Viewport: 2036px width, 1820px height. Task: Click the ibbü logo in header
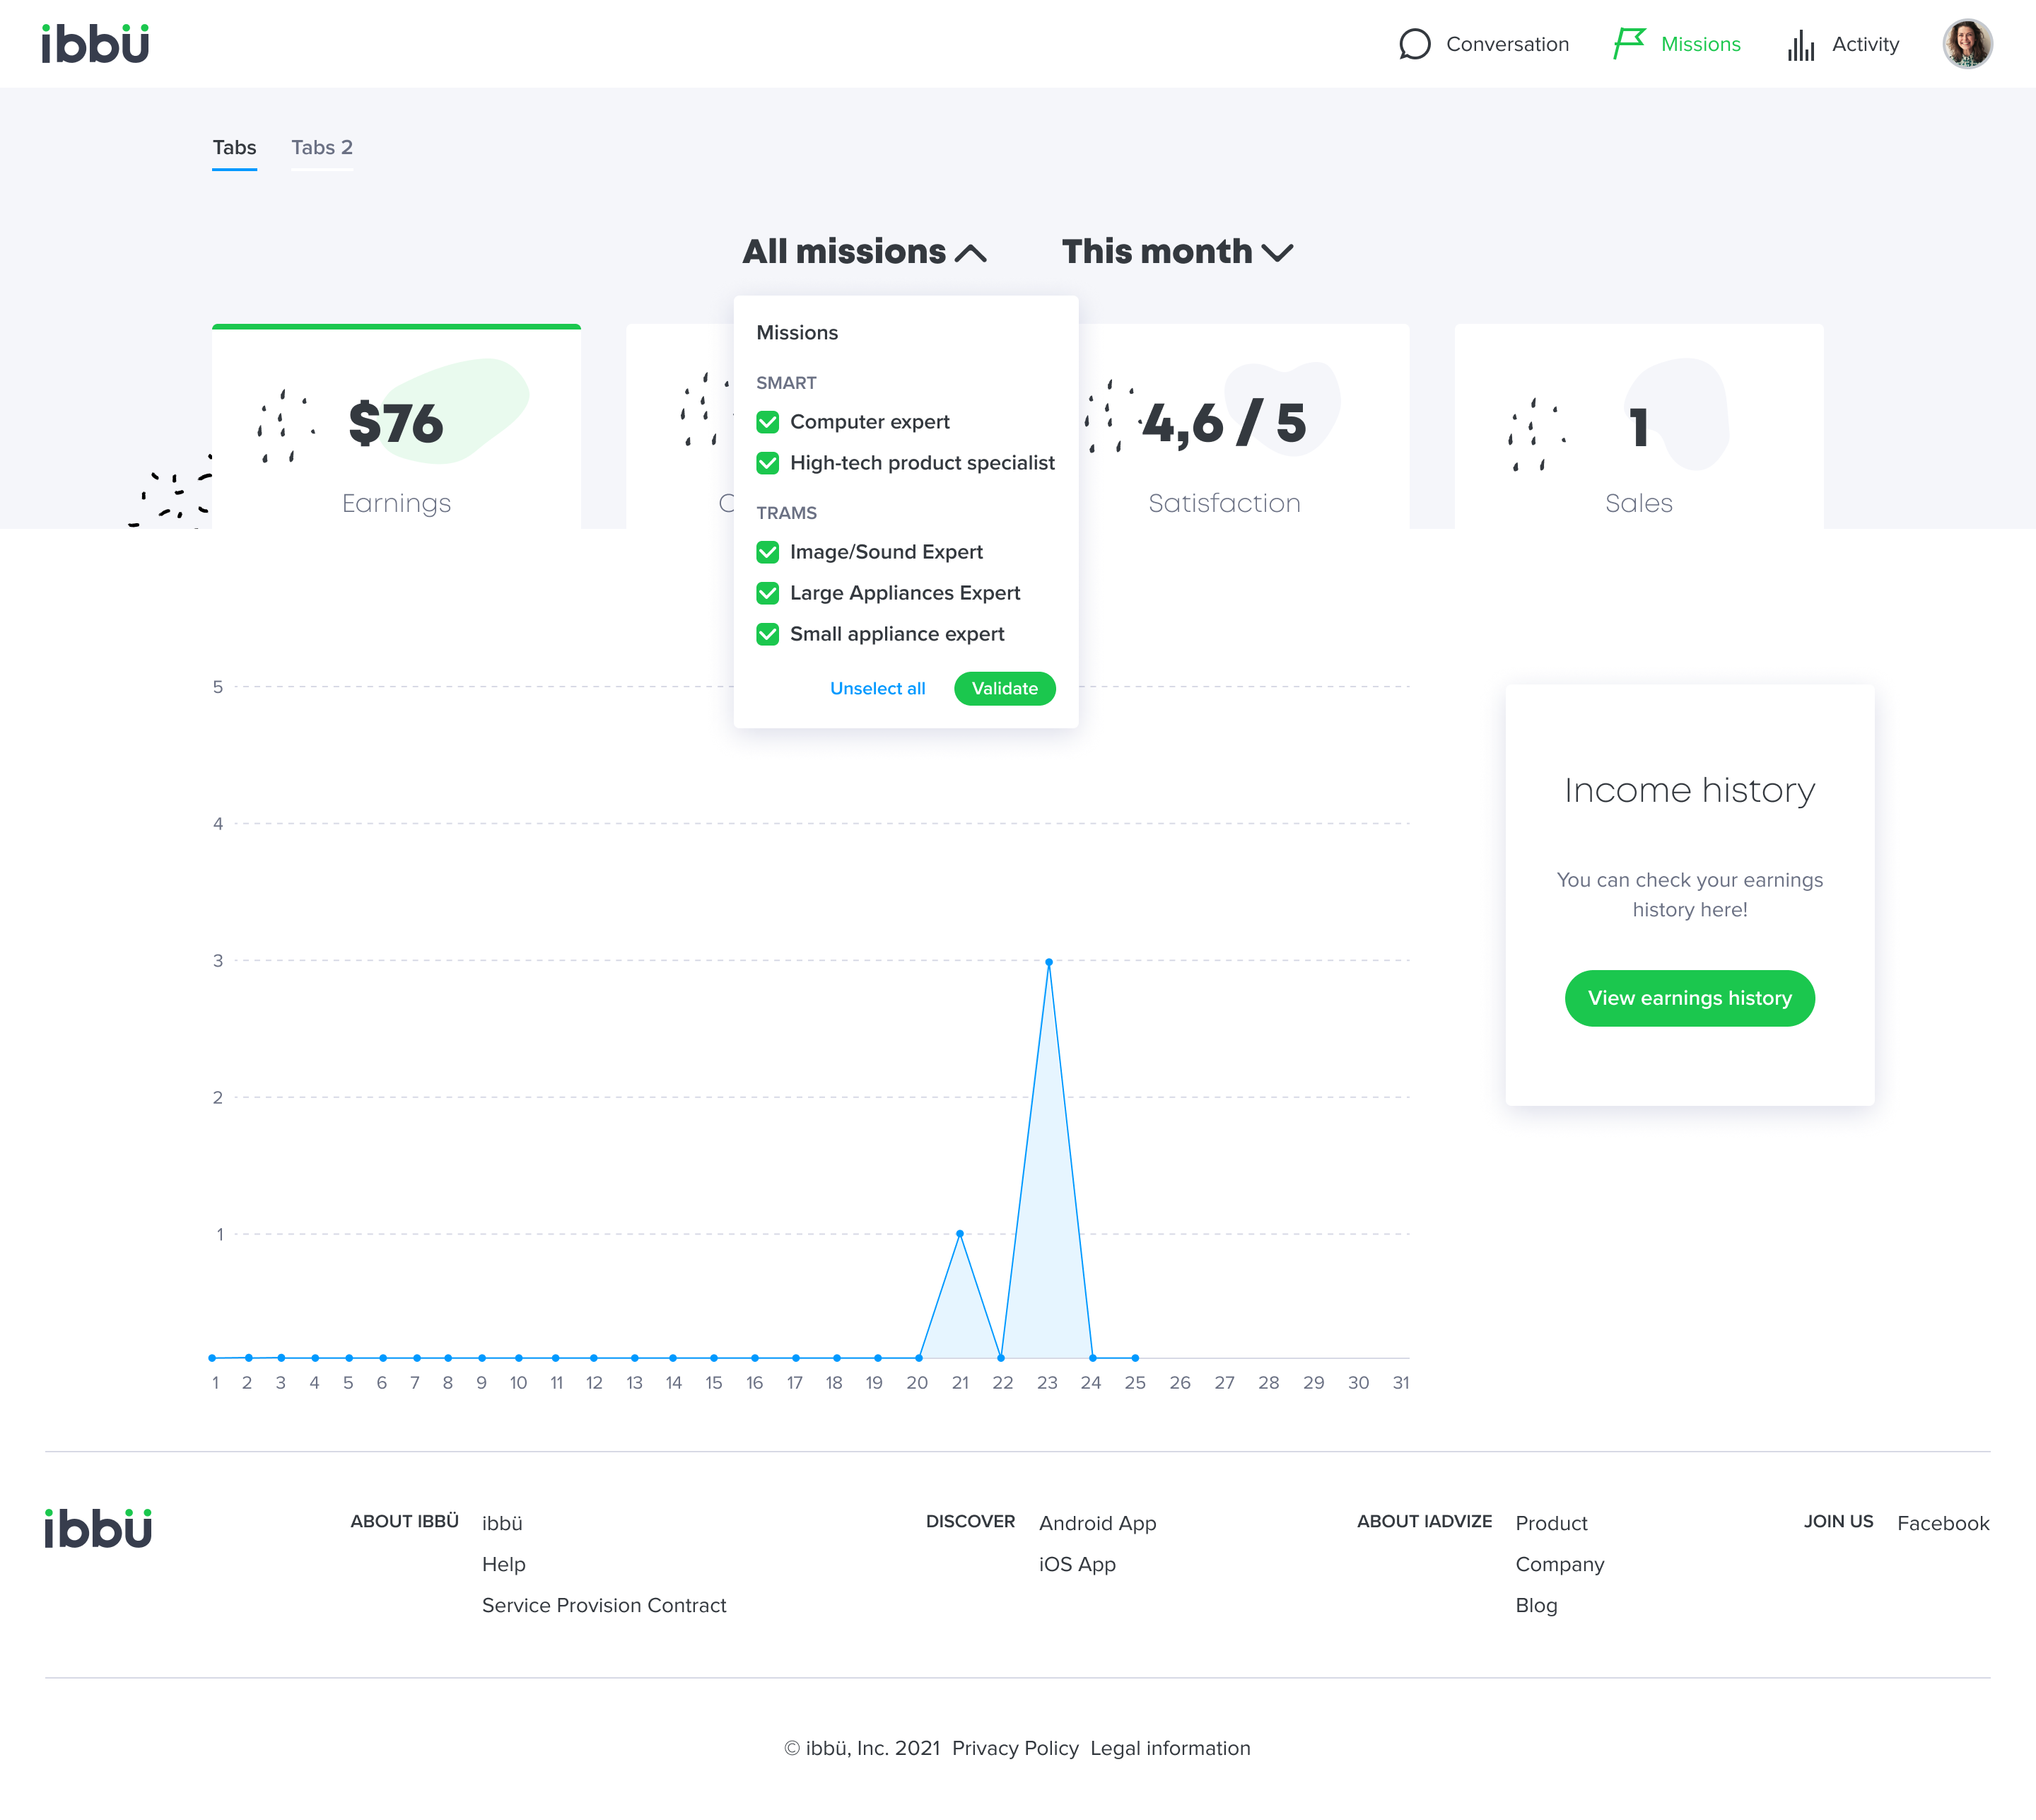point(95,44)
